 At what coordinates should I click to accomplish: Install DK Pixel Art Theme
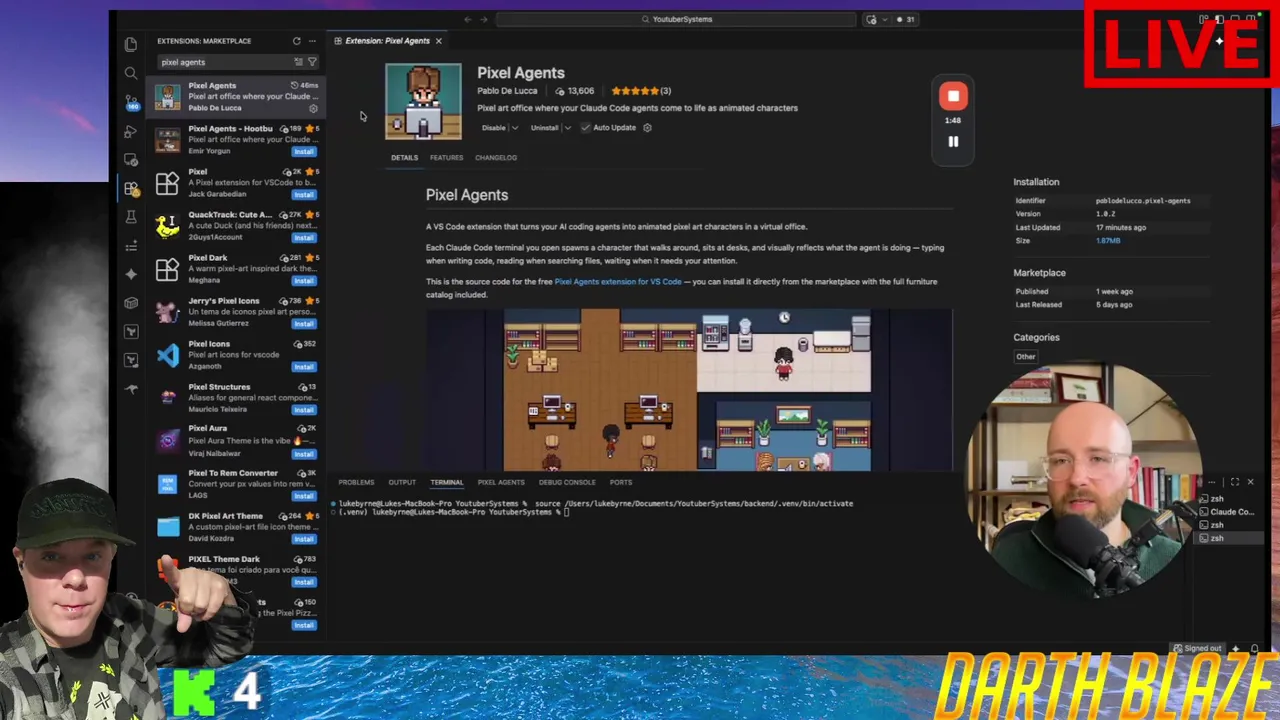coord(304,538)
